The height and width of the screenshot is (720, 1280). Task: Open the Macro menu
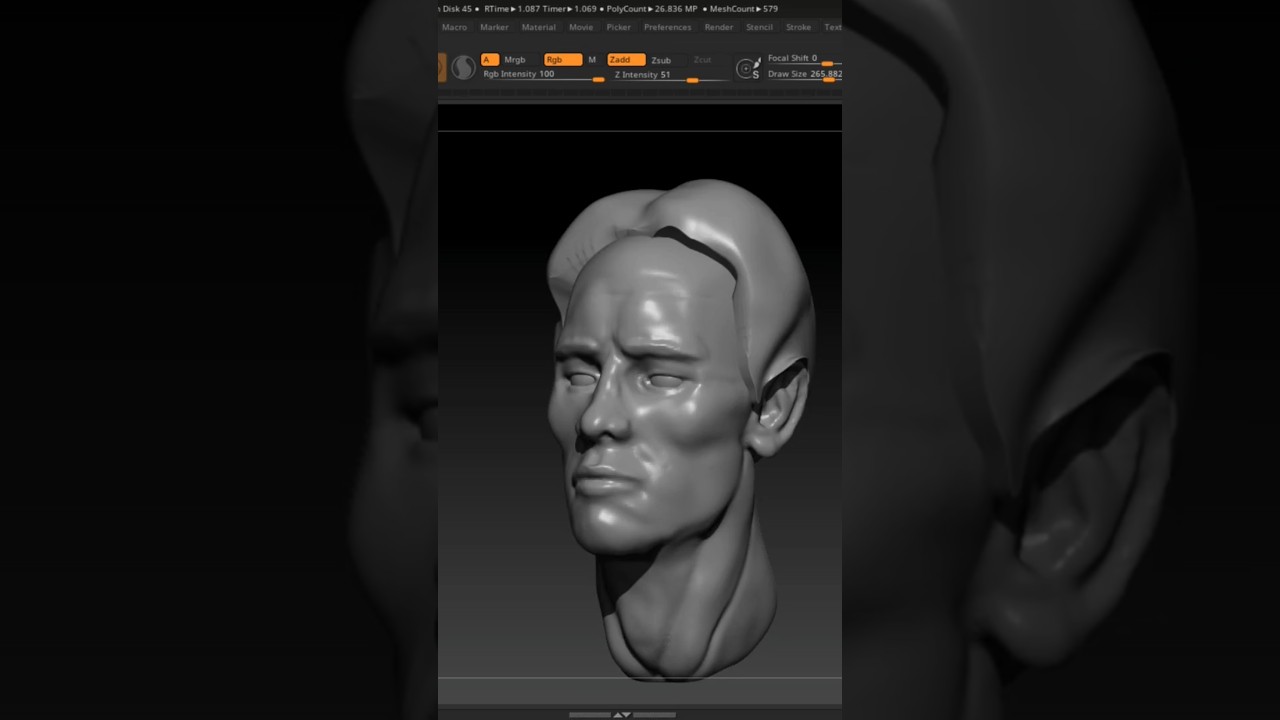(455, 27)
